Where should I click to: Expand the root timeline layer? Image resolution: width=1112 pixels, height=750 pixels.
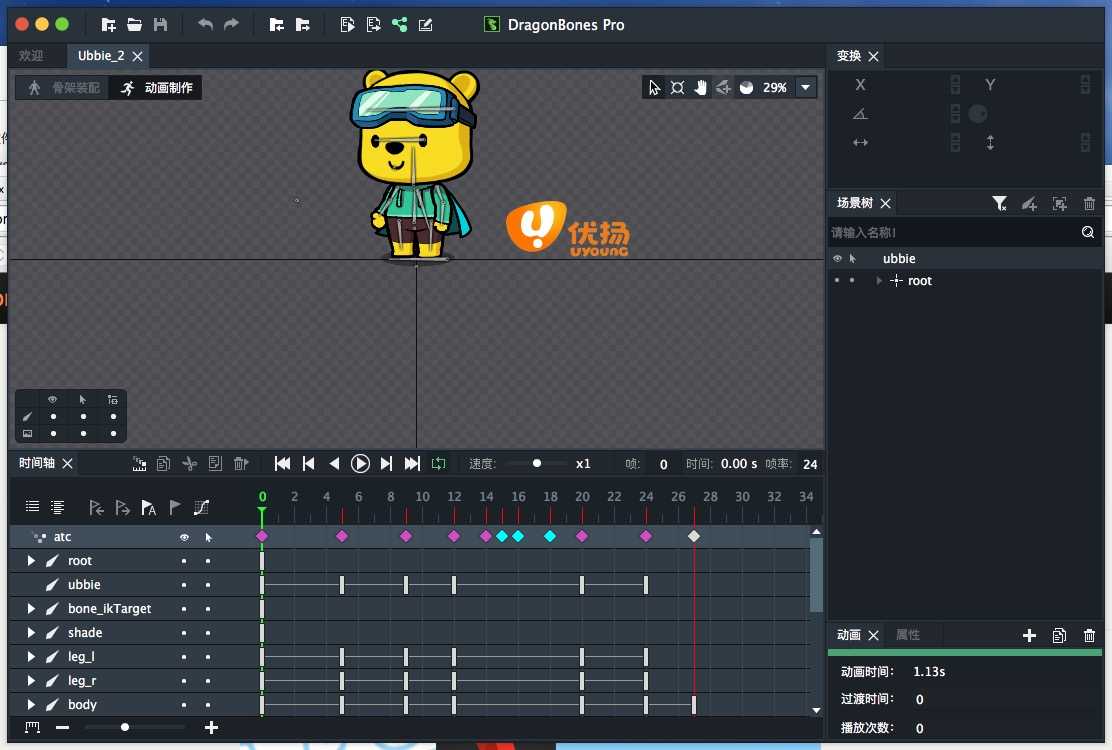[30, 561]
